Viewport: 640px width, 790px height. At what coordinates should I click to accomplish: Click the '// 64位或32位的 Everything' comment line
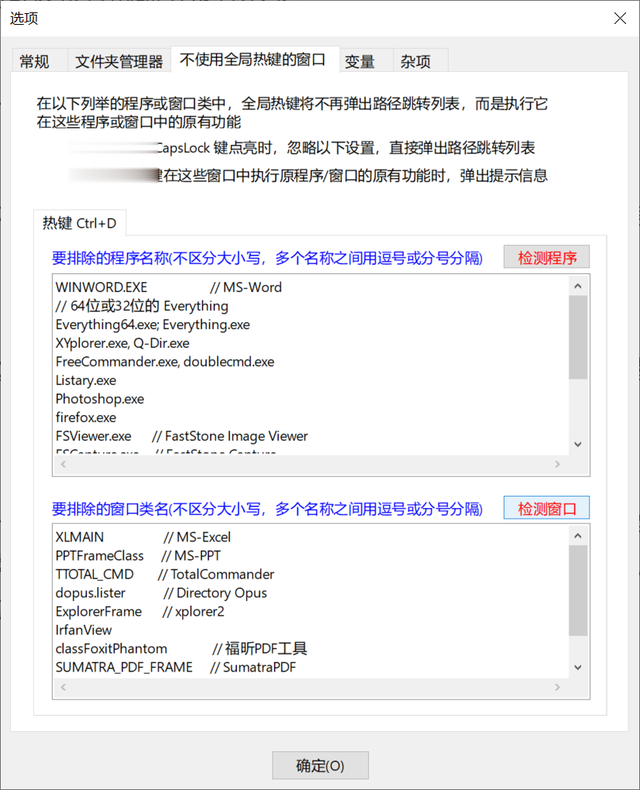[142, 306]
